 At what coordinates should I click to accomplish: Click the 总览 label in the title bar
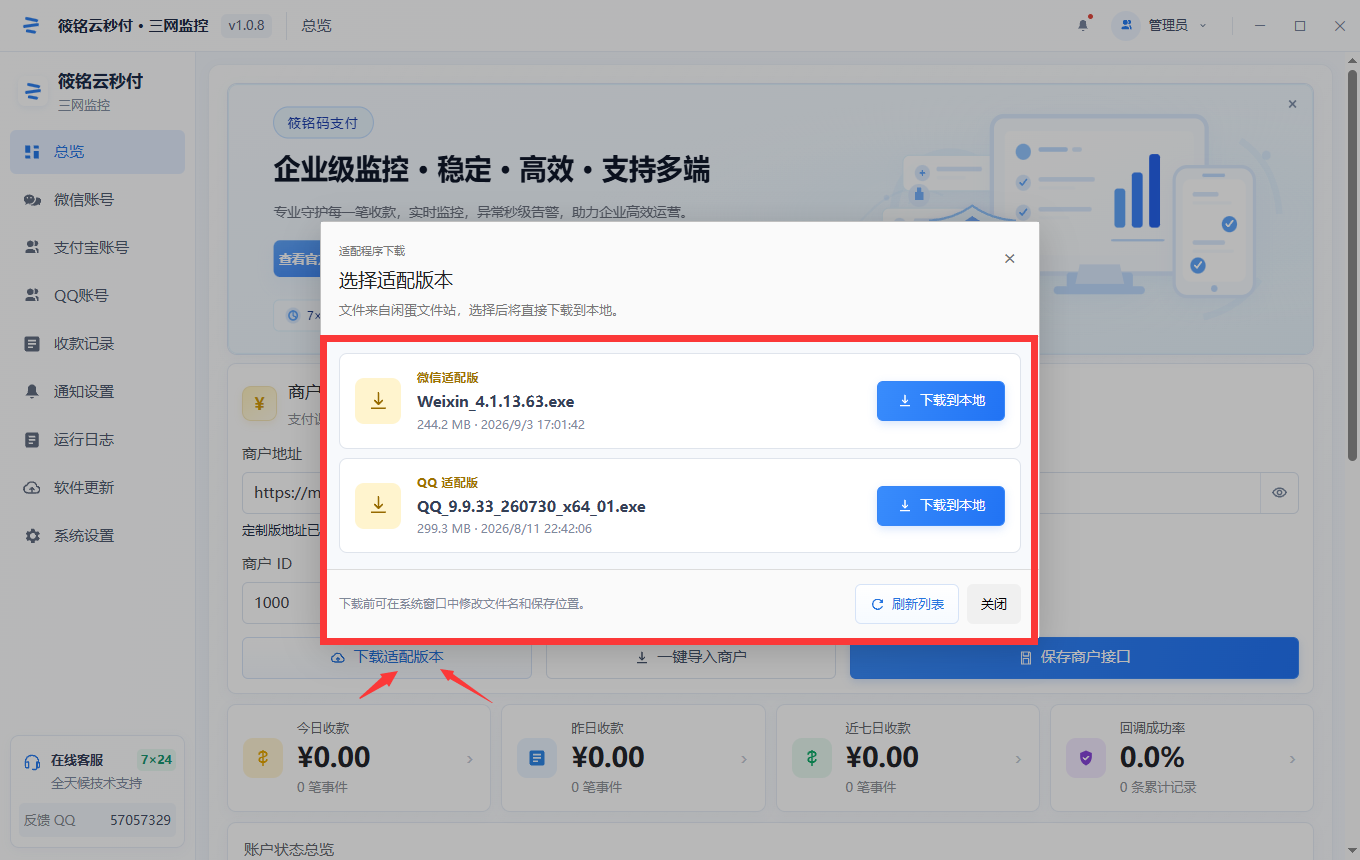(316, 25)
